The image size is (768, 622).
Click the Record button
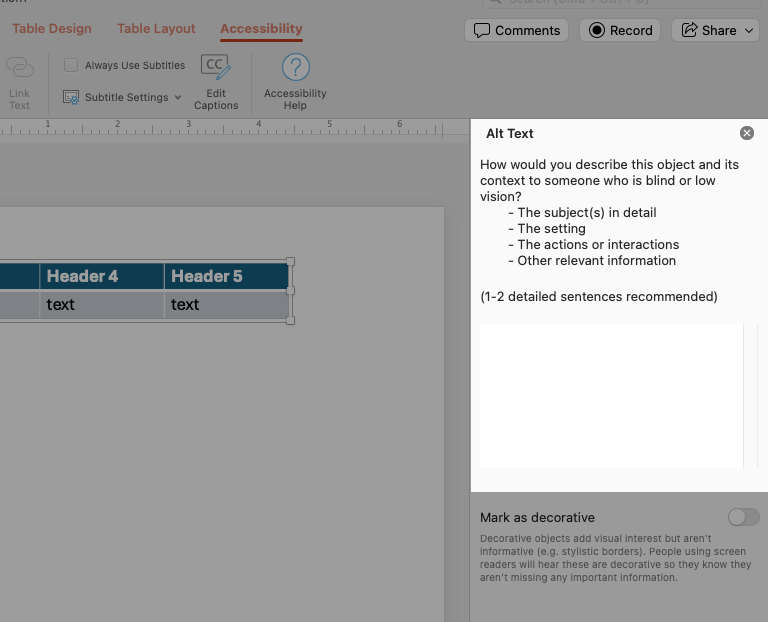[620, 30]
